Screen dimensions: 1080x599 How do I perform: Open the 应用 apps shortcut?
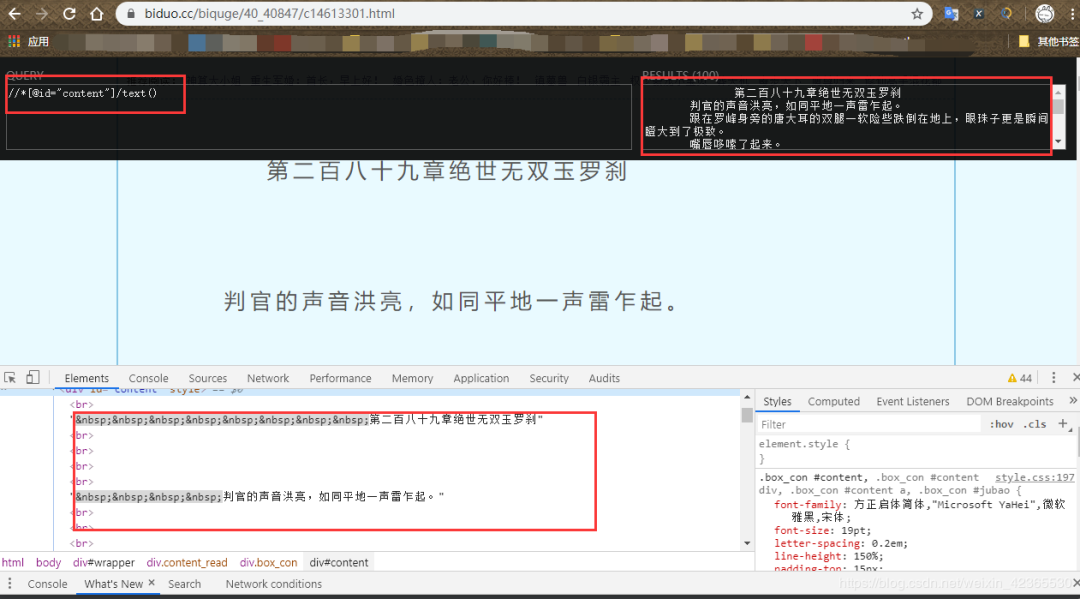[x=28, y=42]
